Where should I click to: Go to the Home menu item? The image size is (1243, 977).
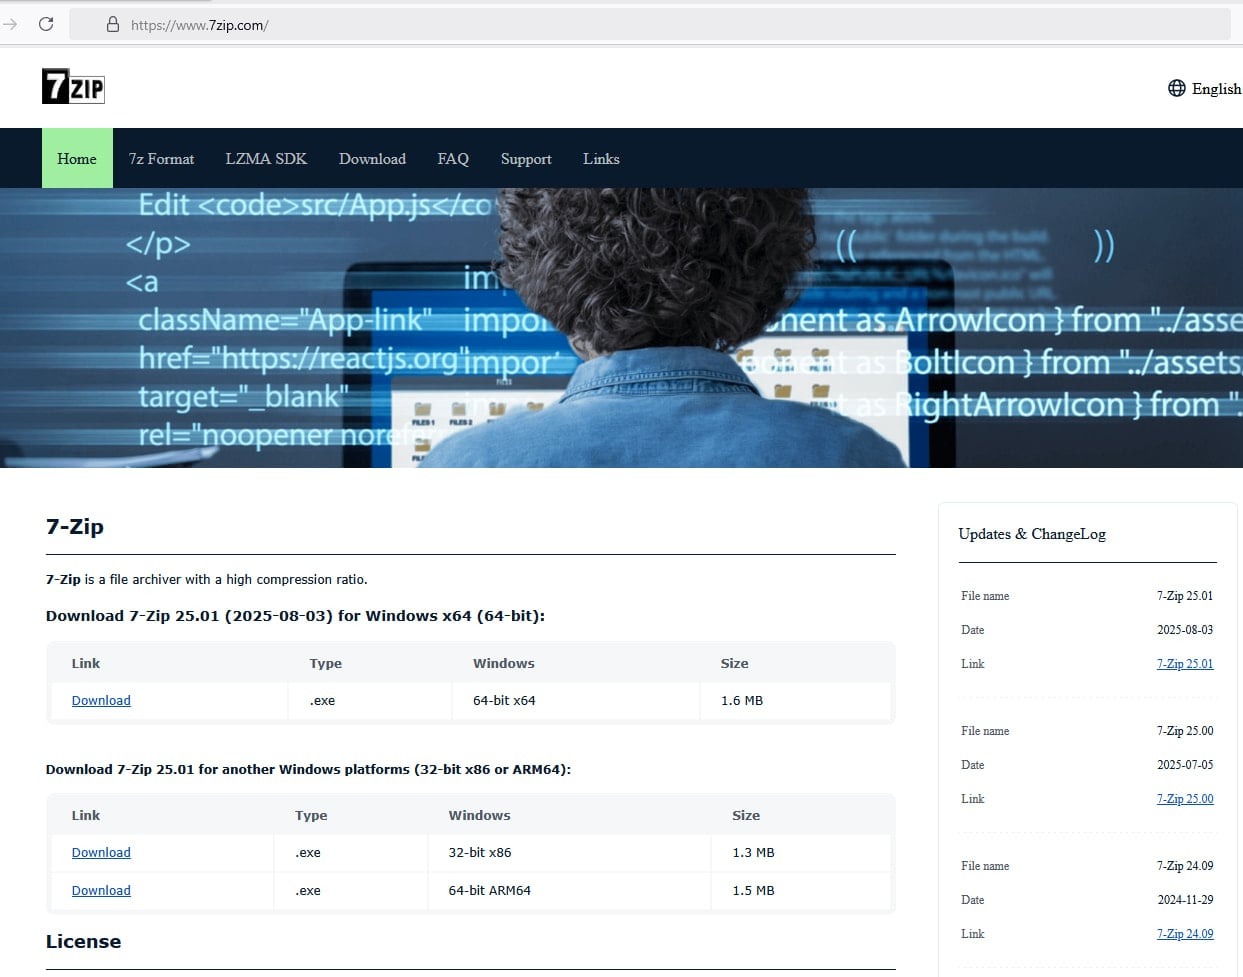click(x=77, y=158)
